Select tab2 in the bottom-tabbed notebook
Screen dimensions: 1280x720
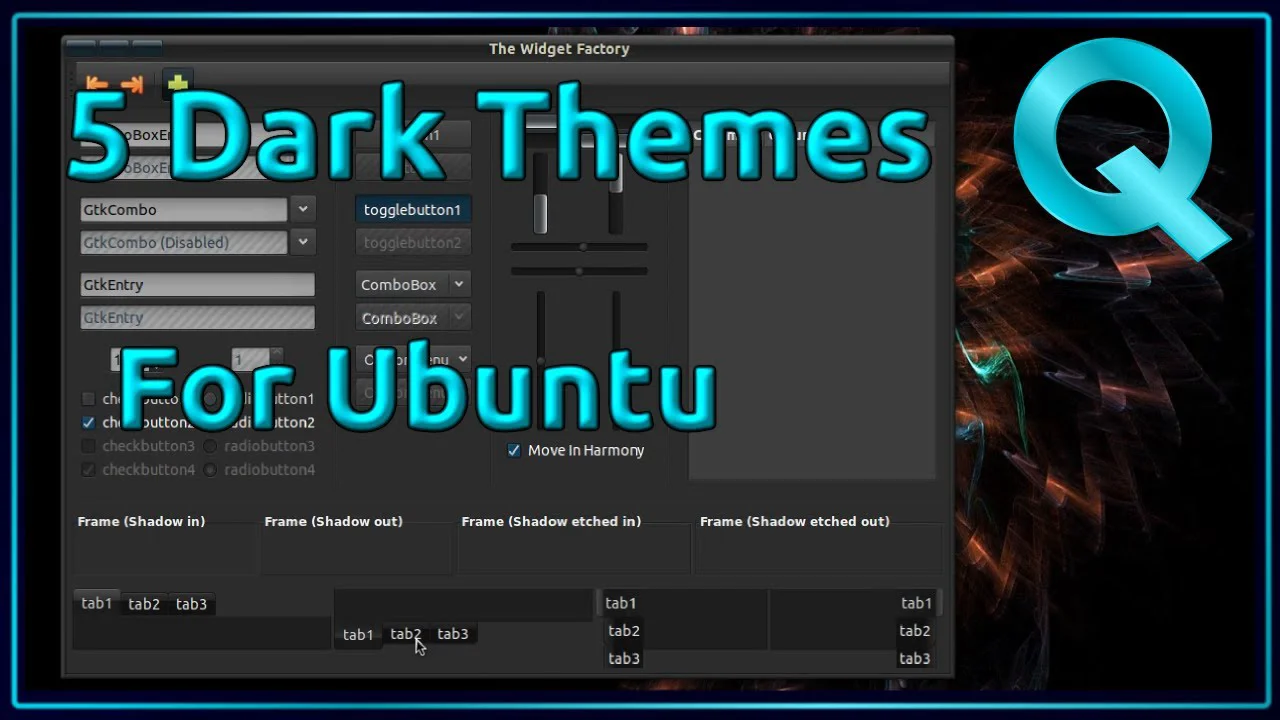coord(406,634)
